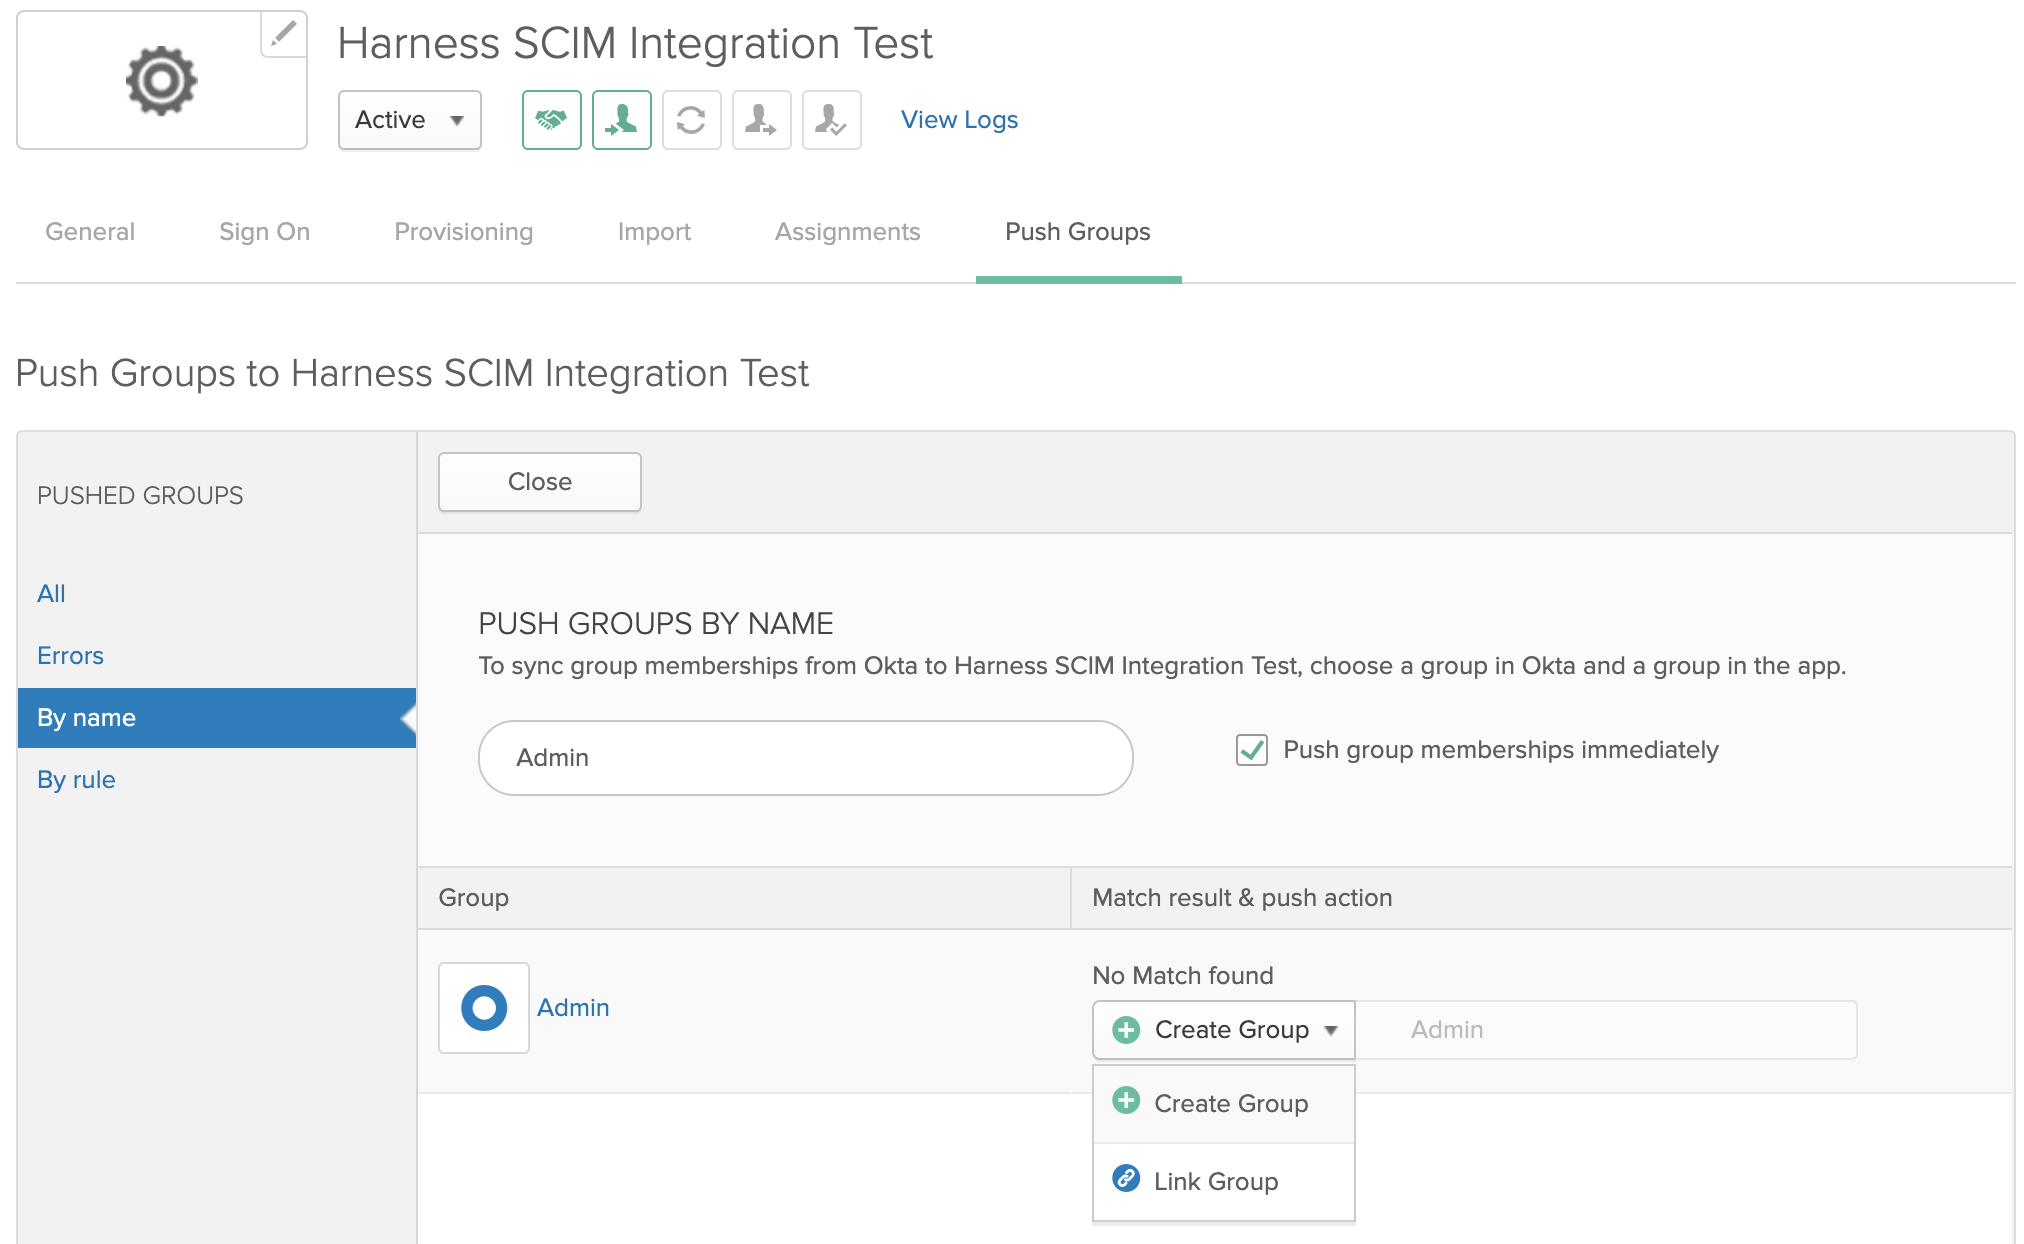Click the user checkmark icon
Viewport: 2024px width, 1244px height.
[832, 120]
